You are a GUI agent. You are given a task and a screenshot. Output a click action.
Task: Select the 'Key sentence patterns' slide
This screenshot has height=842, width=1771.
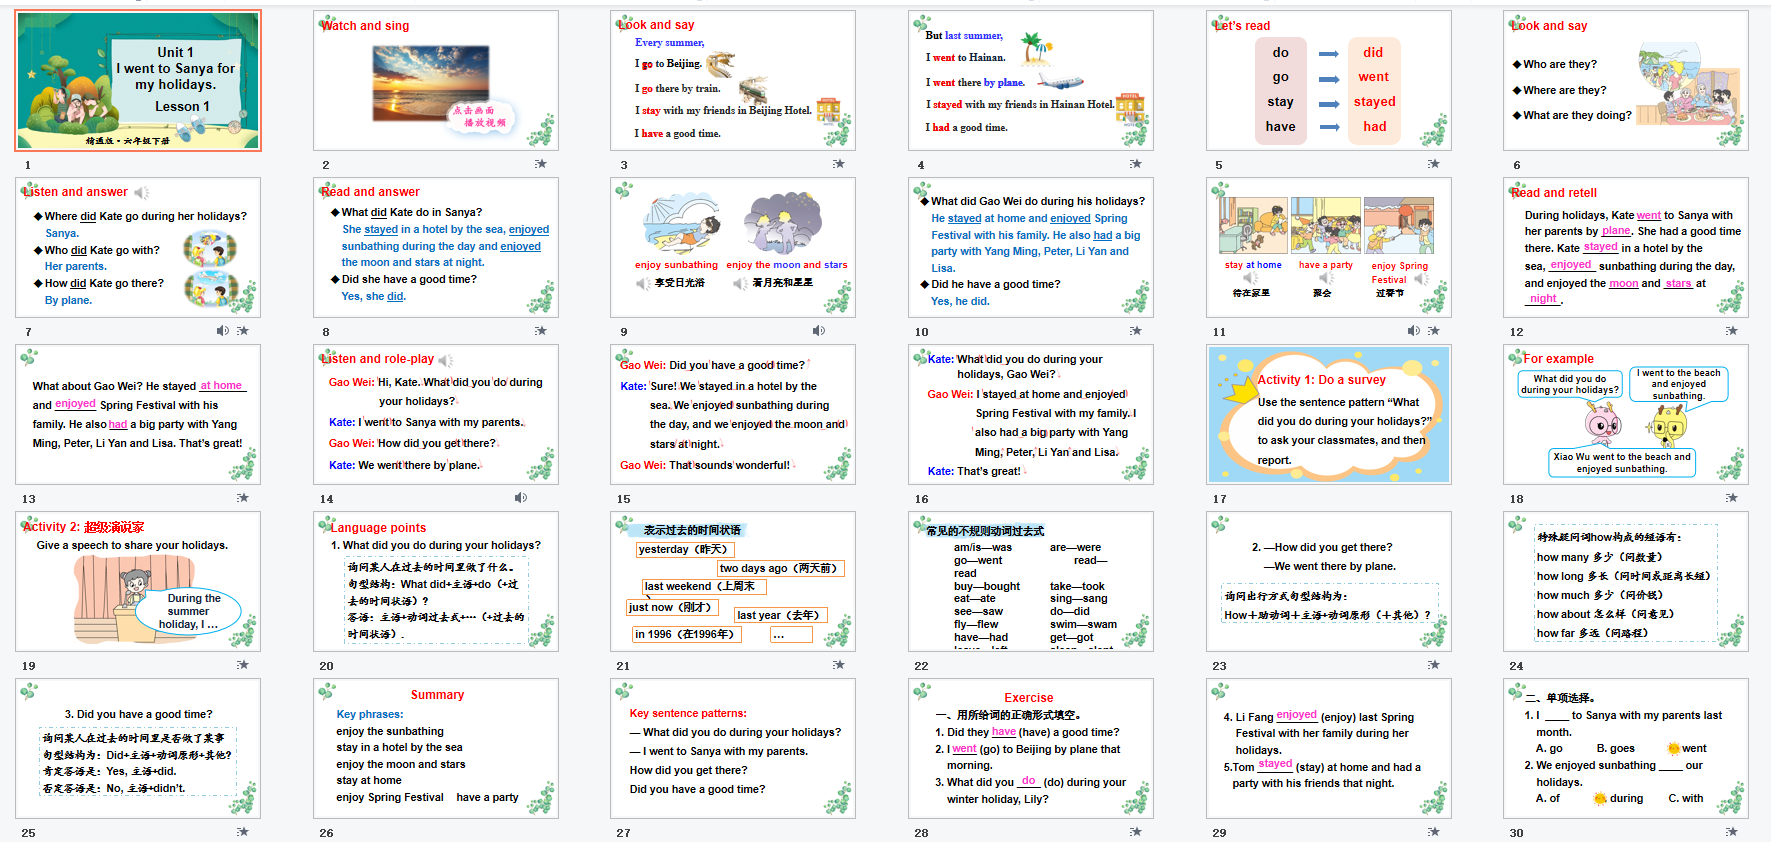tap(733, 749)
